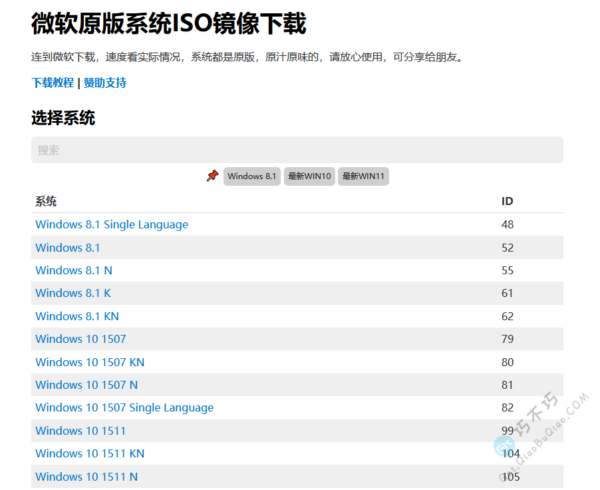This screenshot has height=490, width=600.
Task: Choose the plain Windows 8.1 entry in list
Action: [67, 248]
